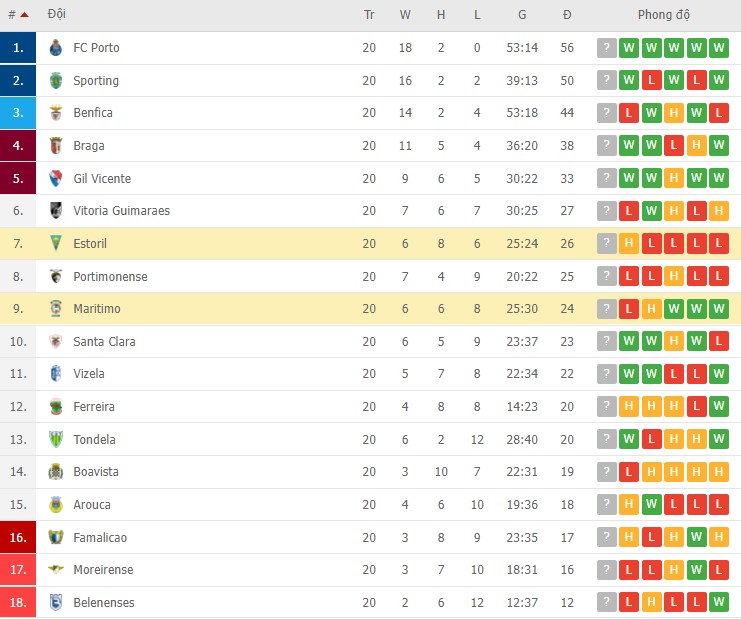The image size is (741, 619).
Task: Click the Maritimo club crest icon
Action: click(56, 309)
